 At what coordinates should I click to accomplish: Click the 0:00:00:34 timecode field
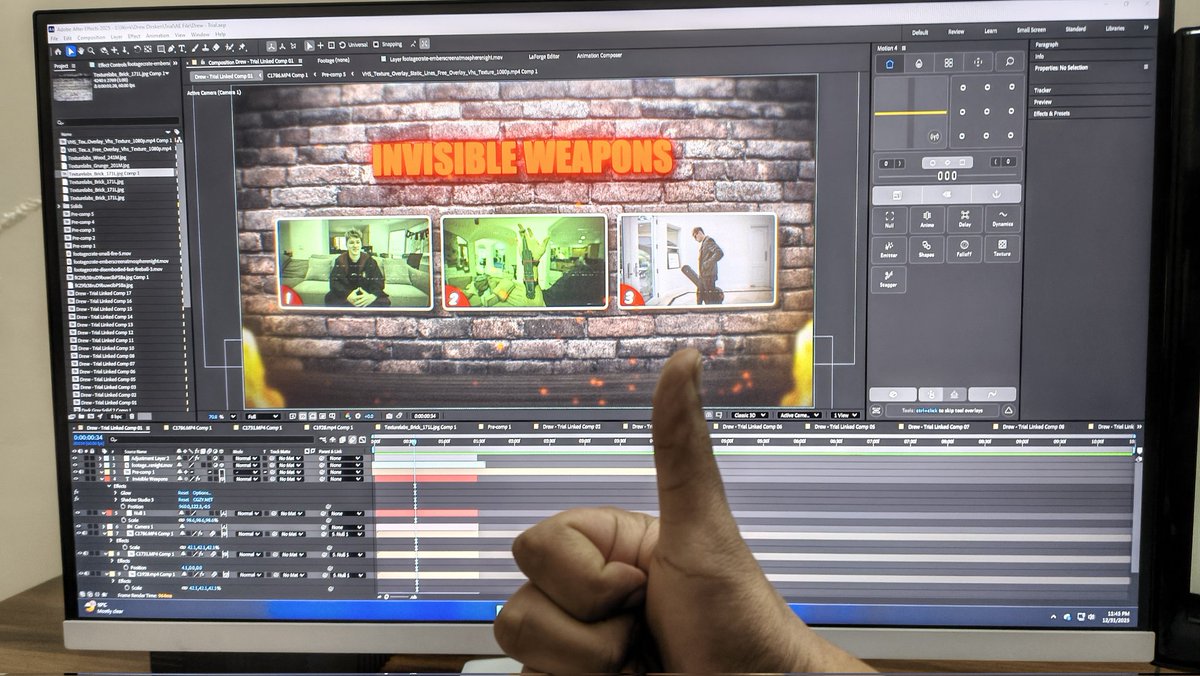[x=87, y=437]
